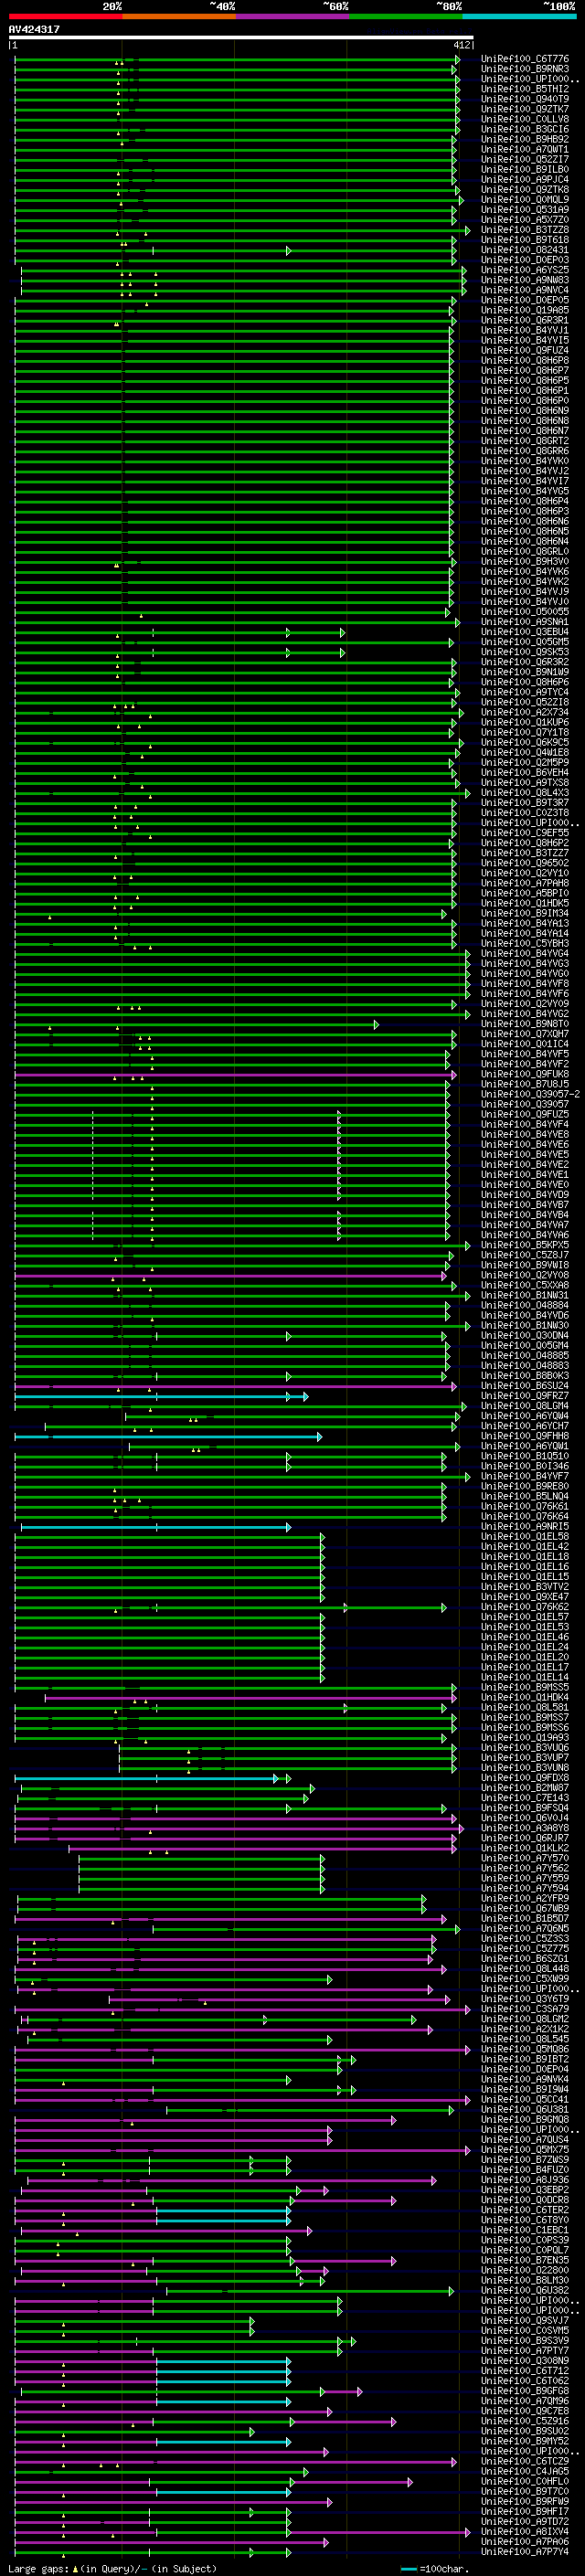Select hit label UniRef100_Q9FUZ4
This screenshot has height=2576, width=585.
click(x=524, y=350)
